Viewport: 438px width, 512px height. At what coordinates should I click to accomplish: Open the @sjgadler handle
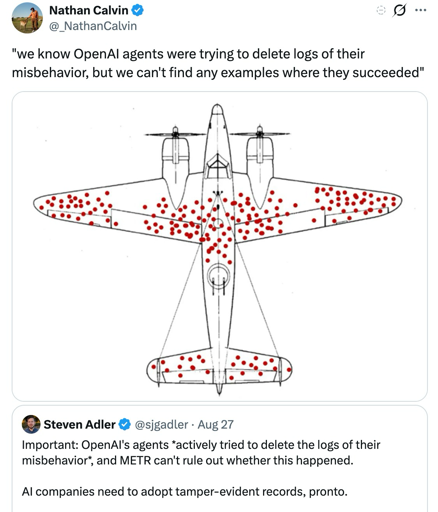coord(161,425)
